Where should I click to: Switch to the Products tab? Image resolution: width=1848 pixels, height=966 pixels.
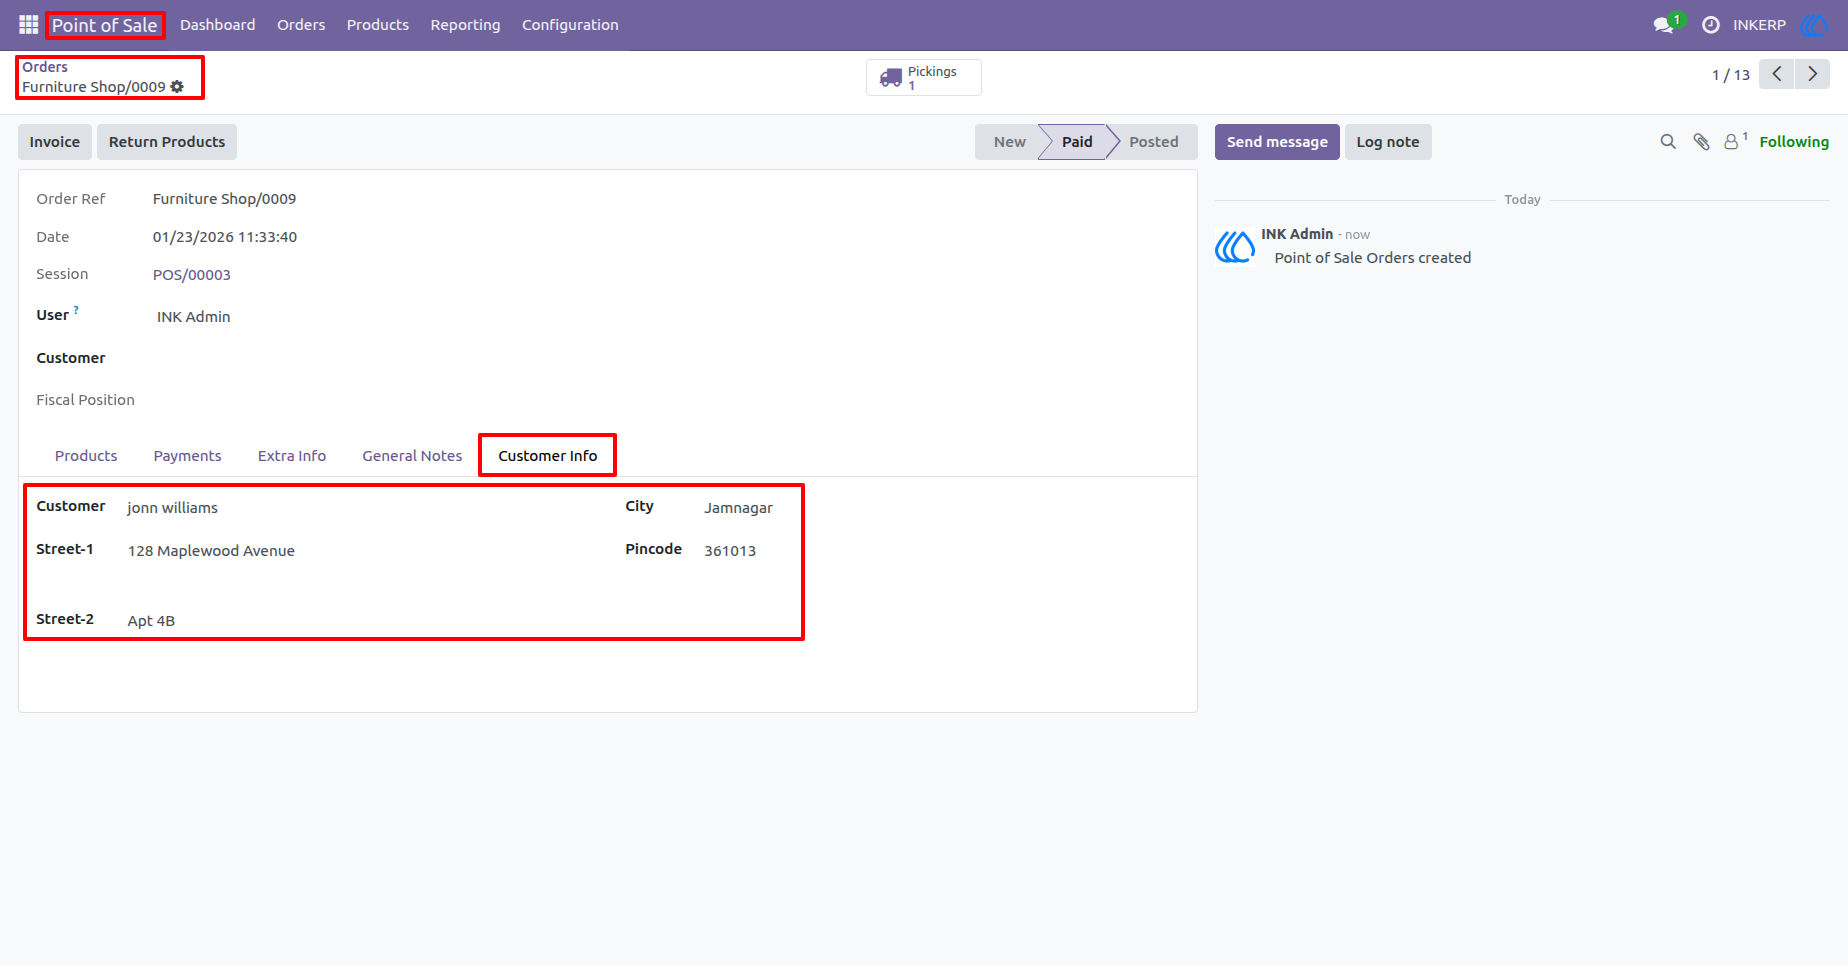pos(86,456)
